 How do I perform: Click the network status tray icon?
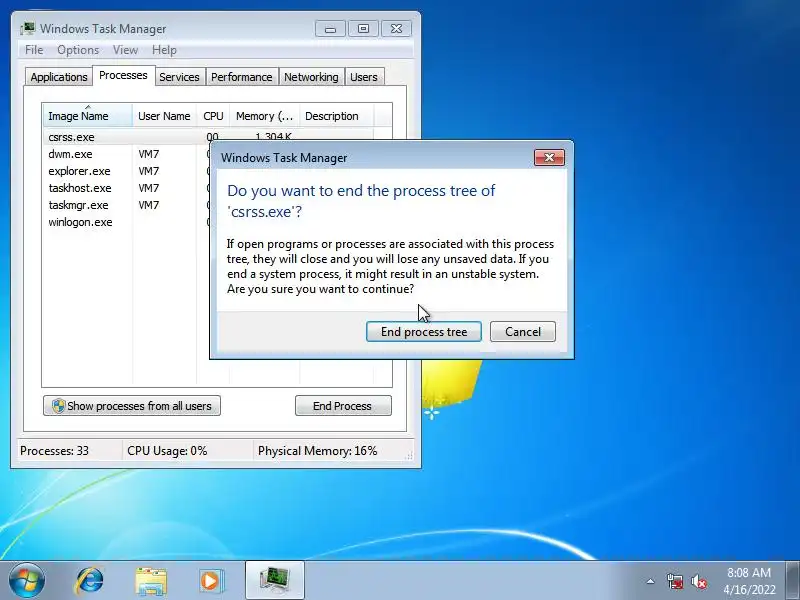pyautogui.click(x=674, y=581)
